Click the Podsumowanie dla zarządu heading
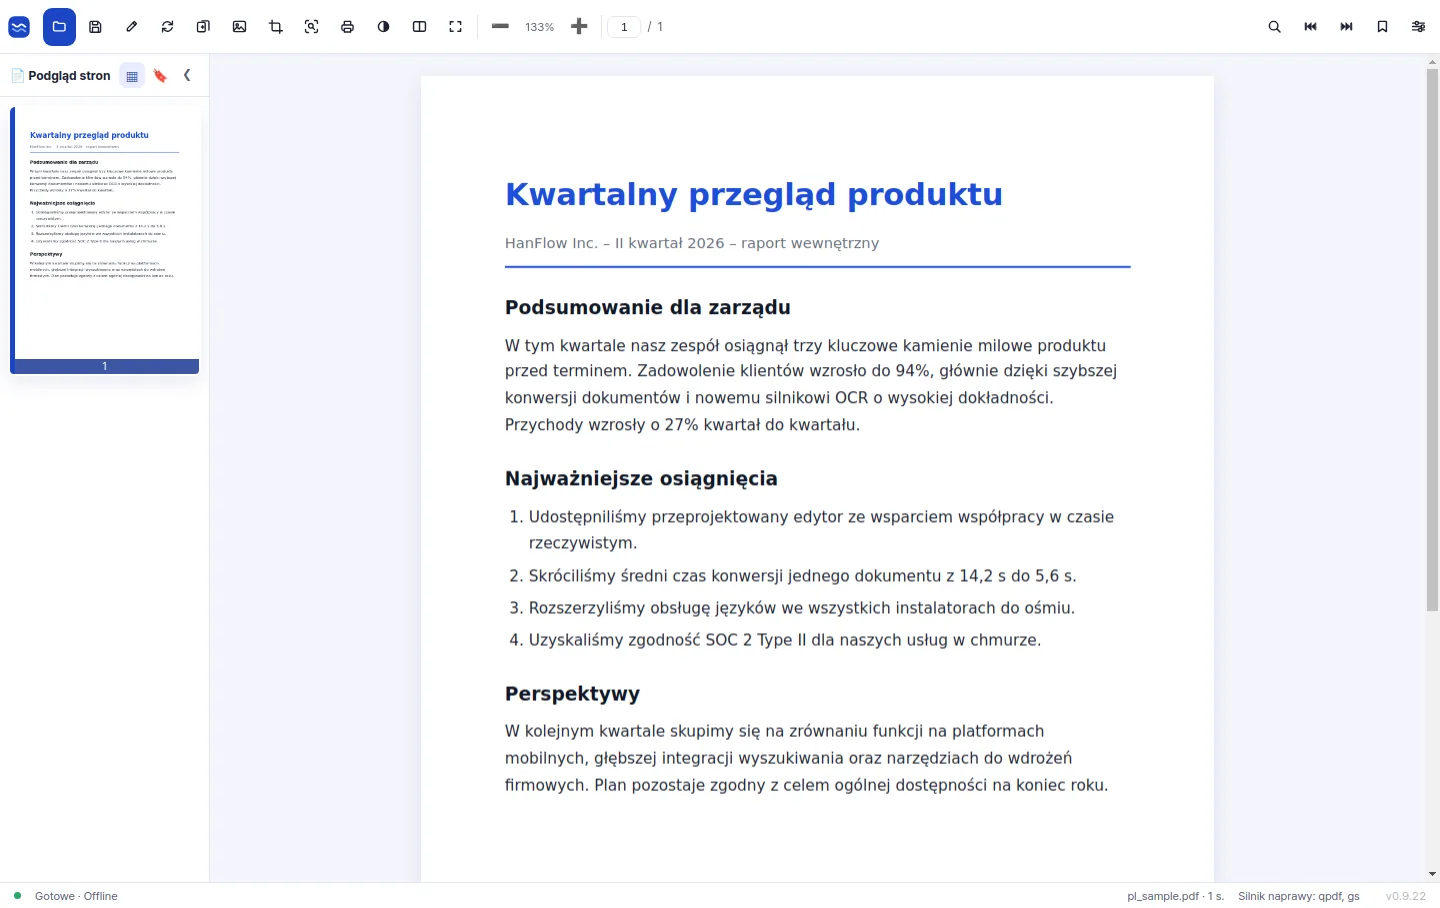The height and width of the screenshot is (908, 1440). tap(647, 307)
